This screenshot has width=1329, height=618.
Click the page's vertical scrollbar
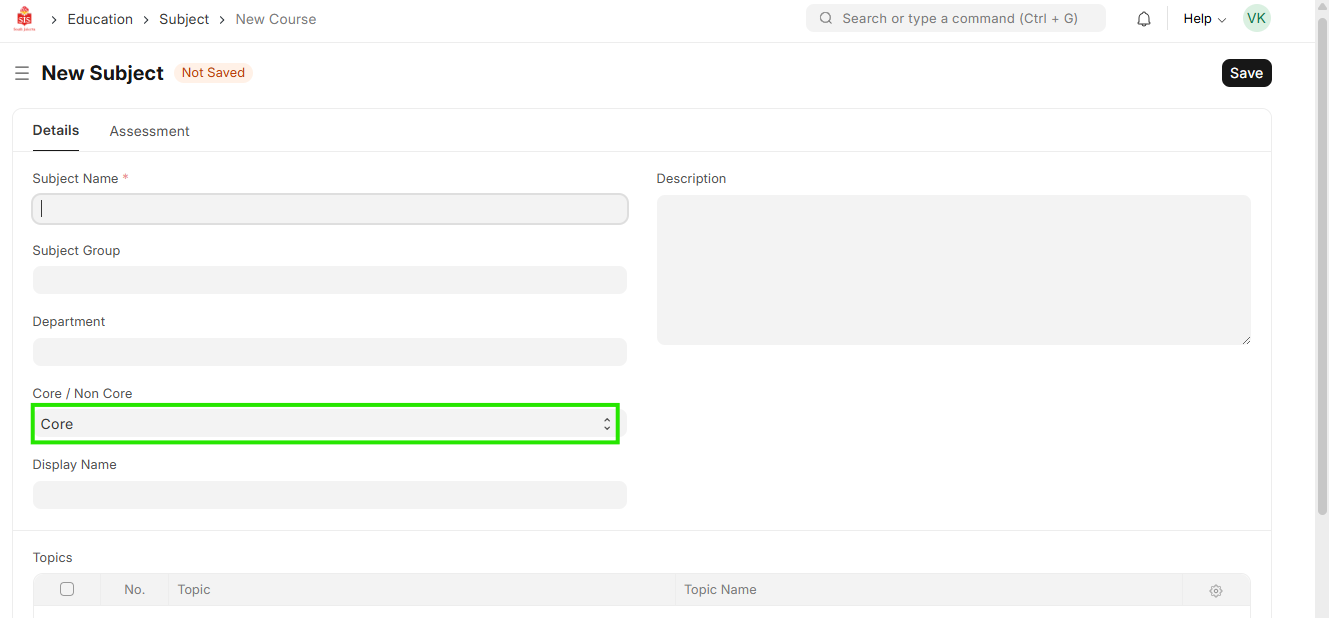[1321, 300]
